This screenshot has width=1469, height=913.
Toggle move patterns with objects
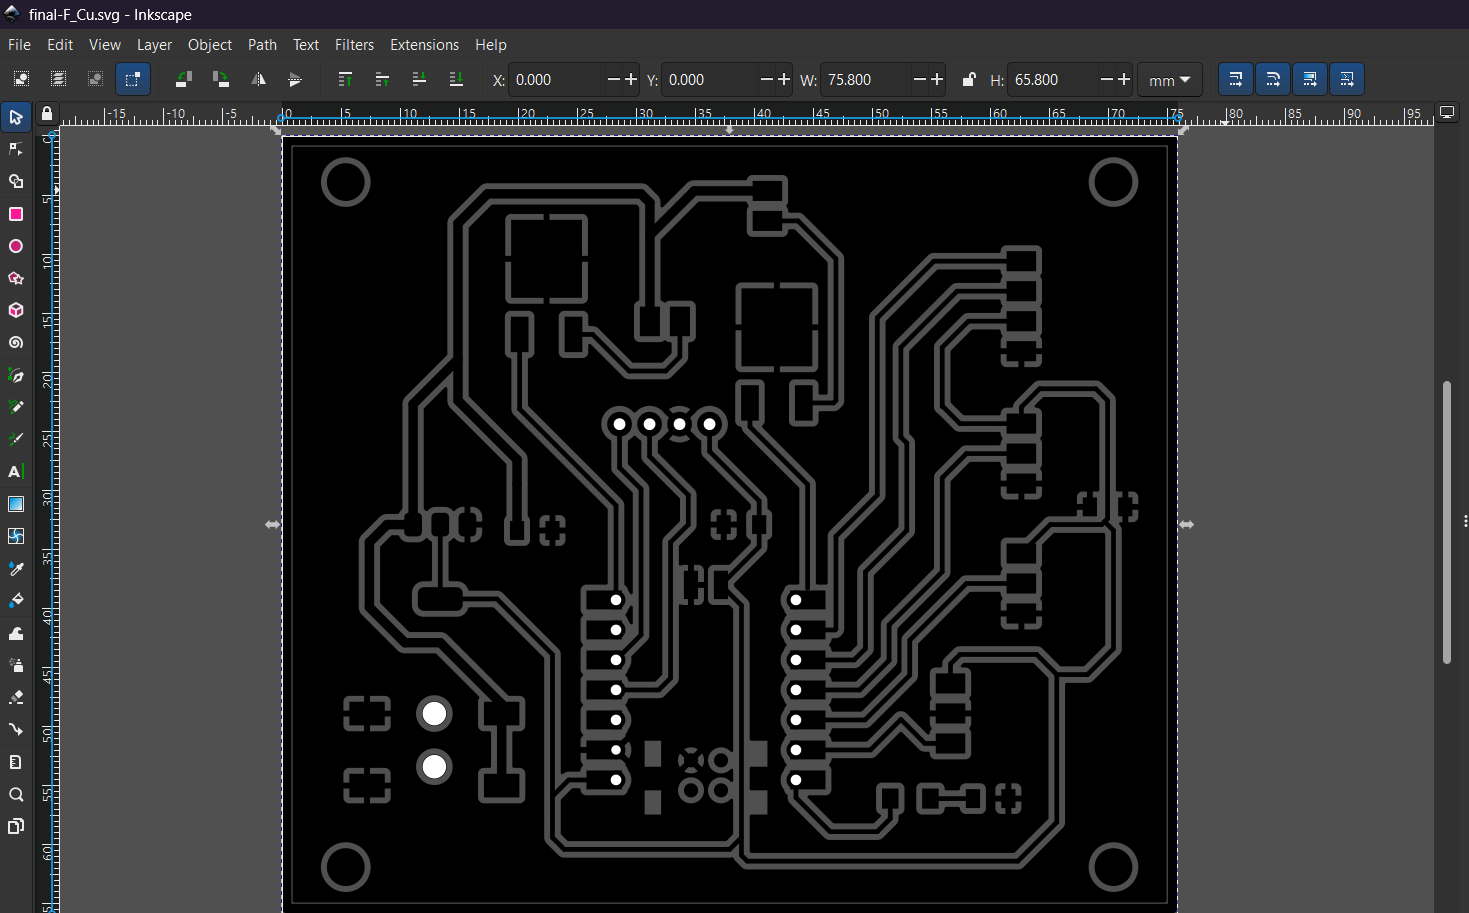click(1347, 79)
